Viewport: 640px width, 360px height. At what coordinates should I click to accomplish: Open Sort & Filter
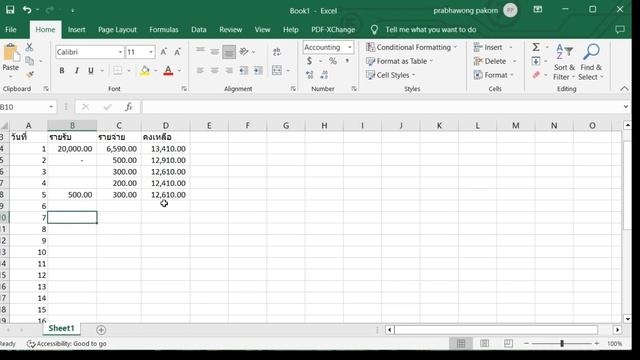[x=564, y=62]
